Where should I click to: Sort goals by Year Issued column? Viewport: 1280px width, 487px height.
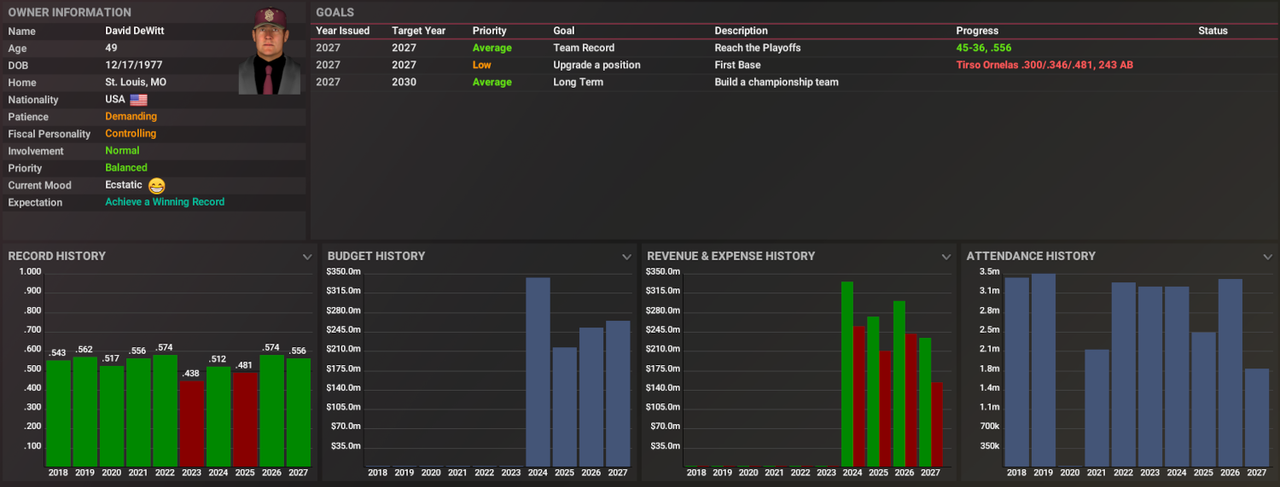click(343, 31)
